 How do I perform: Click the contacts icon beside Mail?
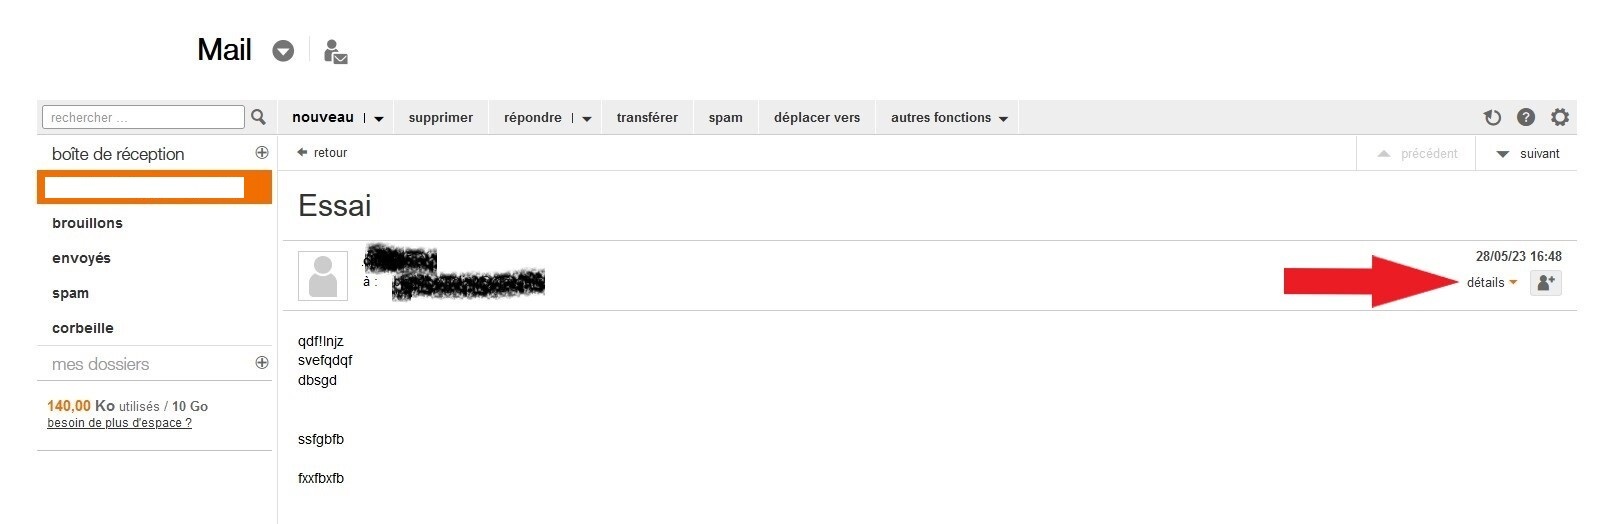click(x=336, y=51)
